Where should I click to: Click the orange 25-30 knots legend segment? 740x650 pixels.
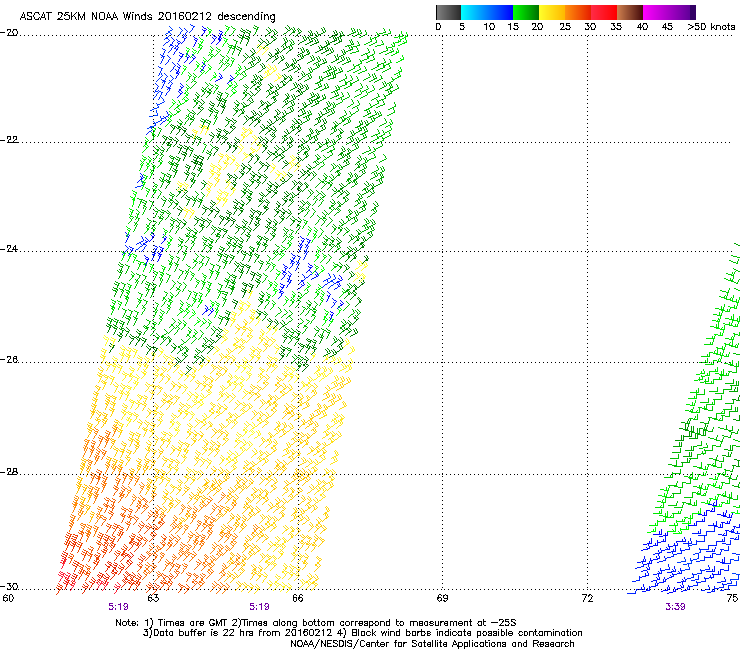(578, 12)
